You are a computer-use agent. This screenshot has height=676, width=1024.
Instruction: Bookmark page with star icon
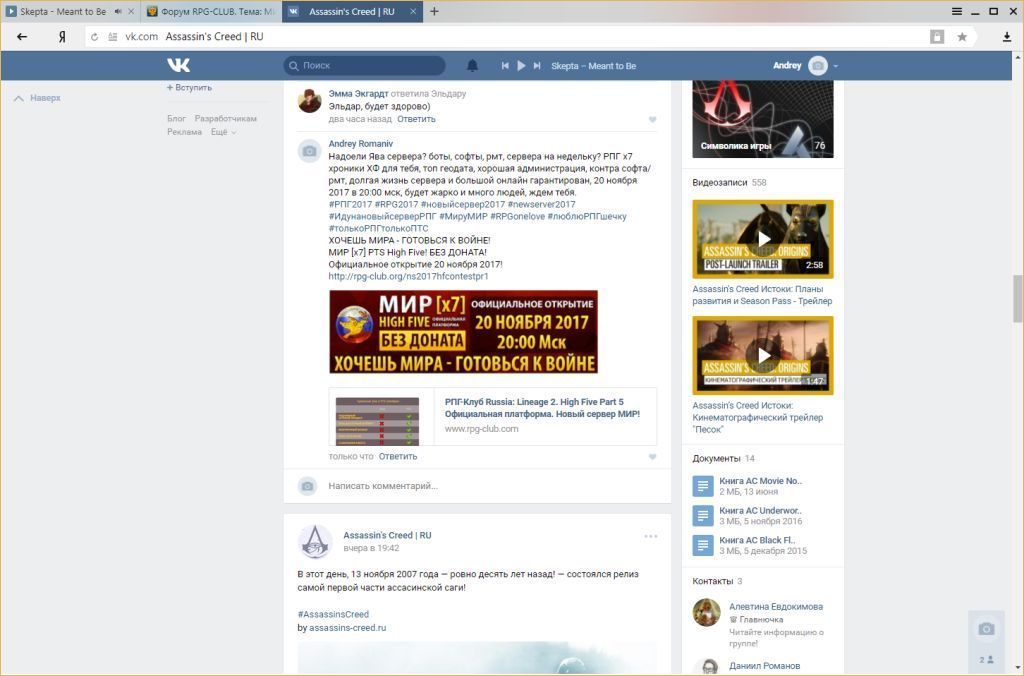[962, 37]
